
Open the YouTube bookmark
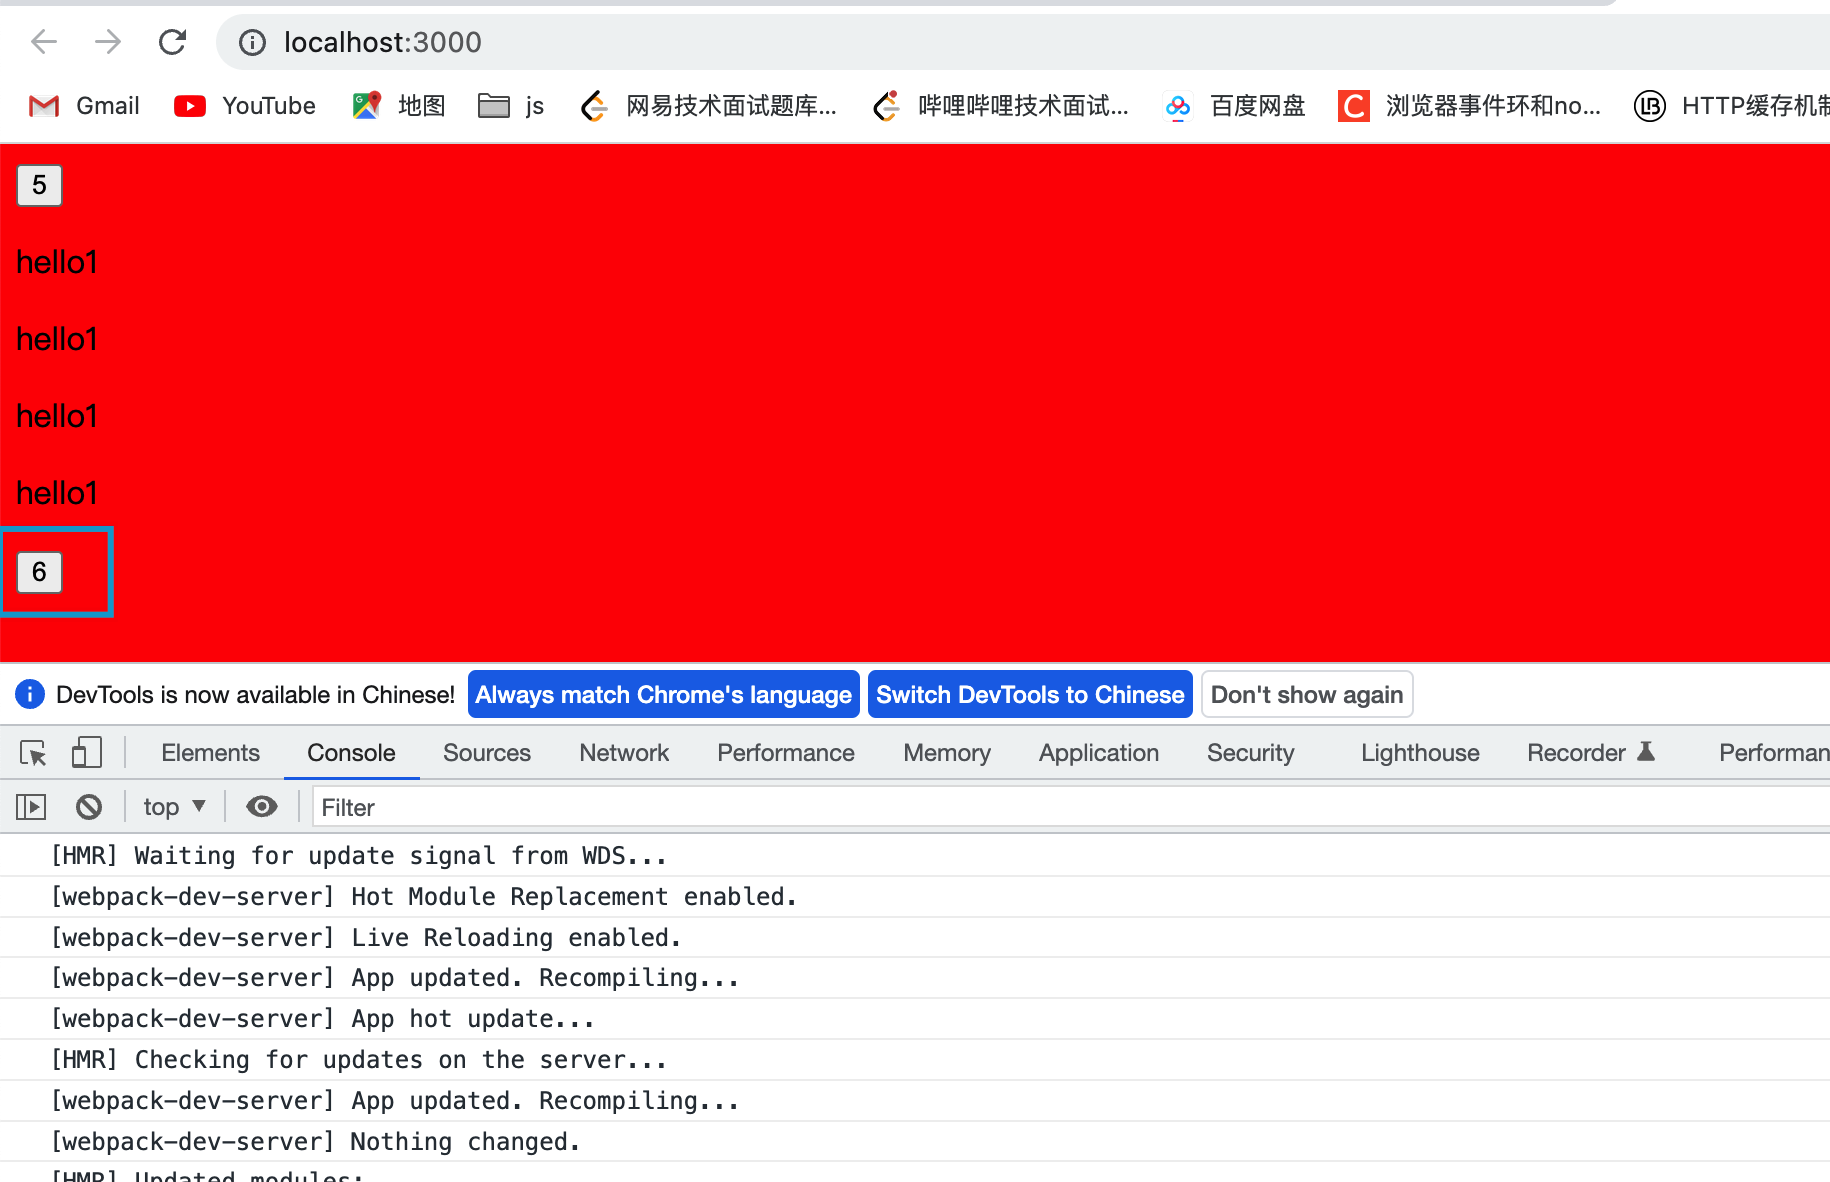click(245, 105)
